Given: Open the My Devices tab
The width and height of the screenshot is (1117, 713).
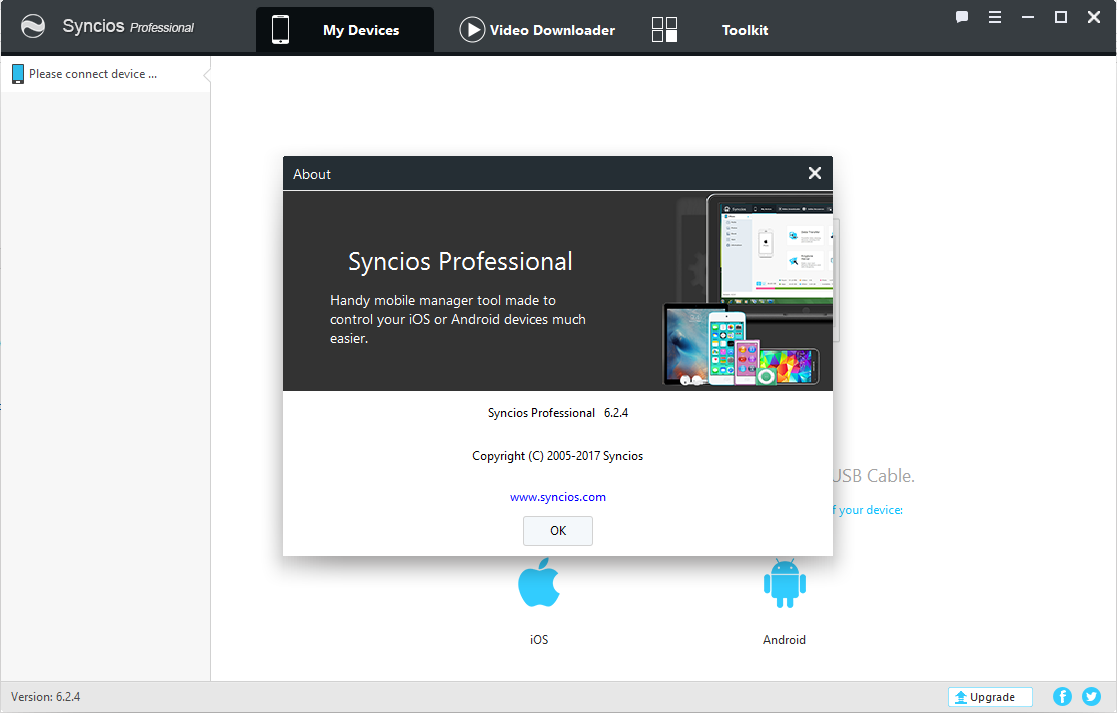Looking at the screenshot, I should [345, 30].
